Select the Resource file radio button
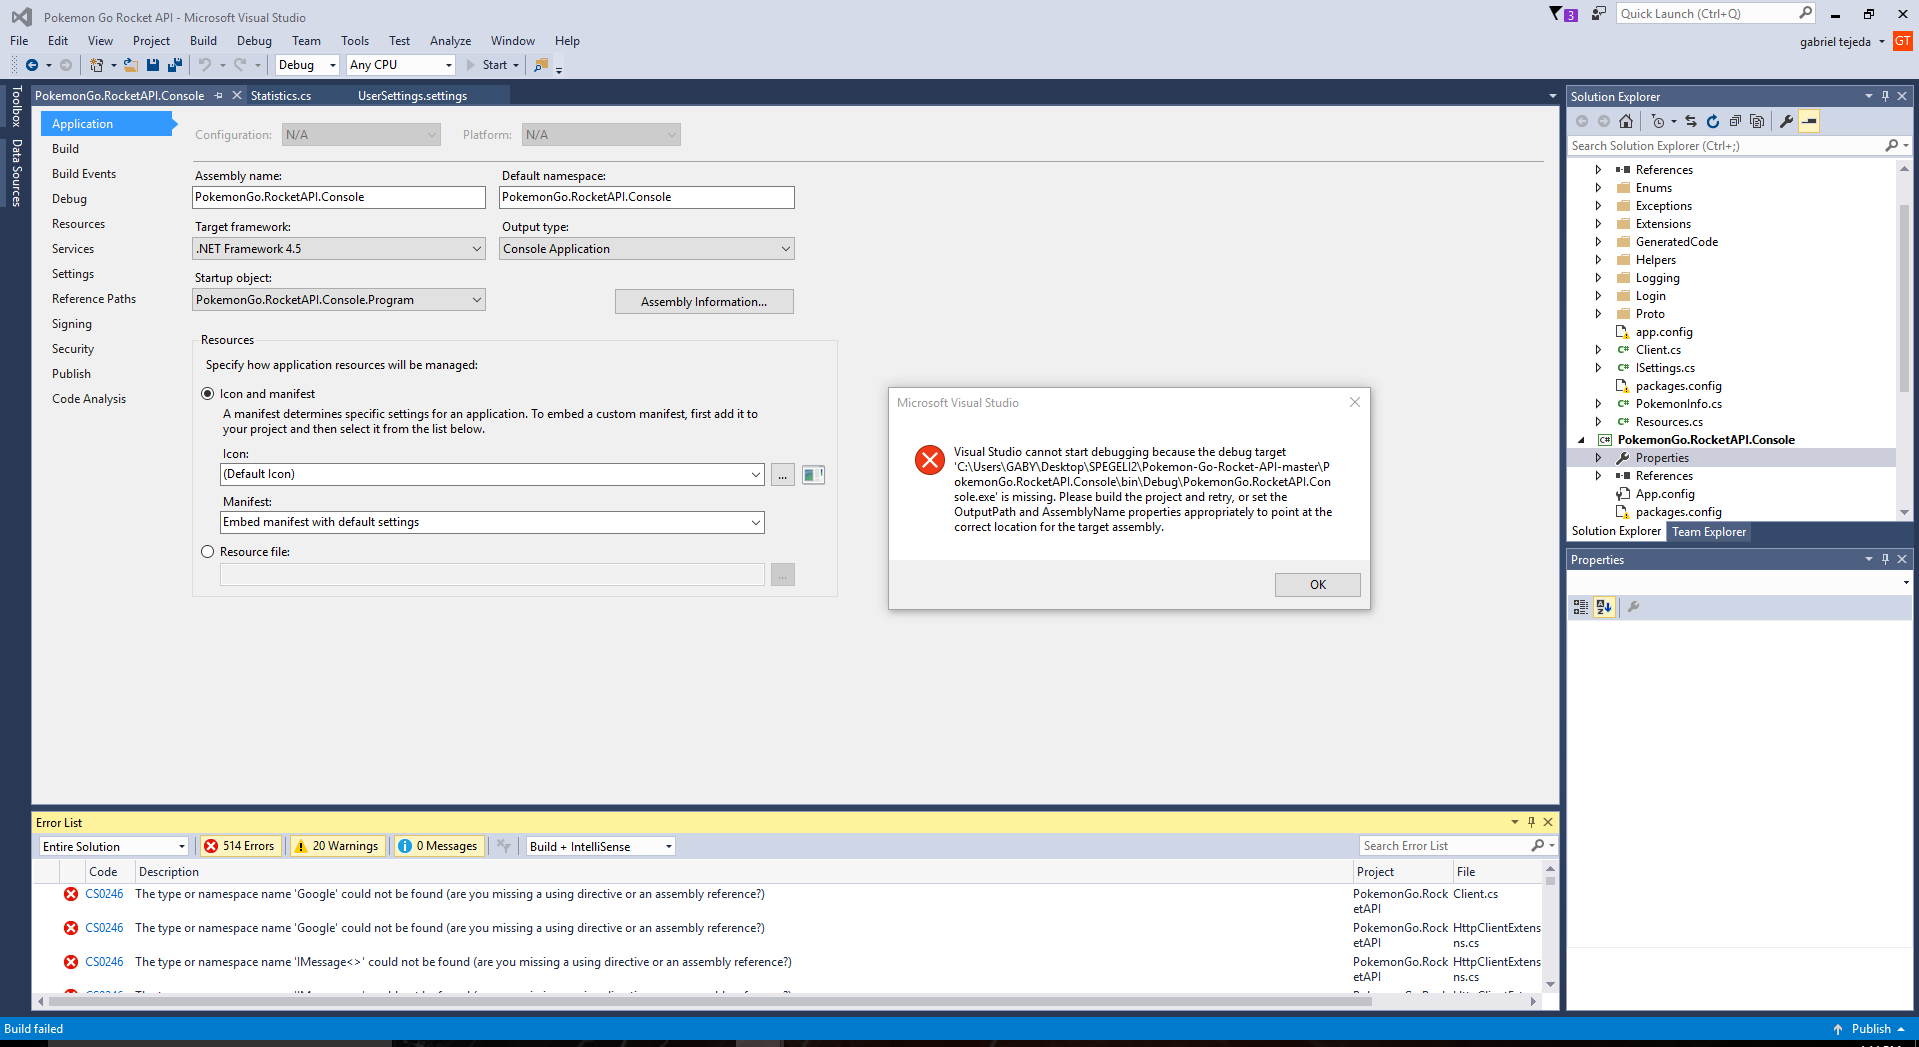The width and height of the screenshot is (1919, 1047). pos(208,552)
